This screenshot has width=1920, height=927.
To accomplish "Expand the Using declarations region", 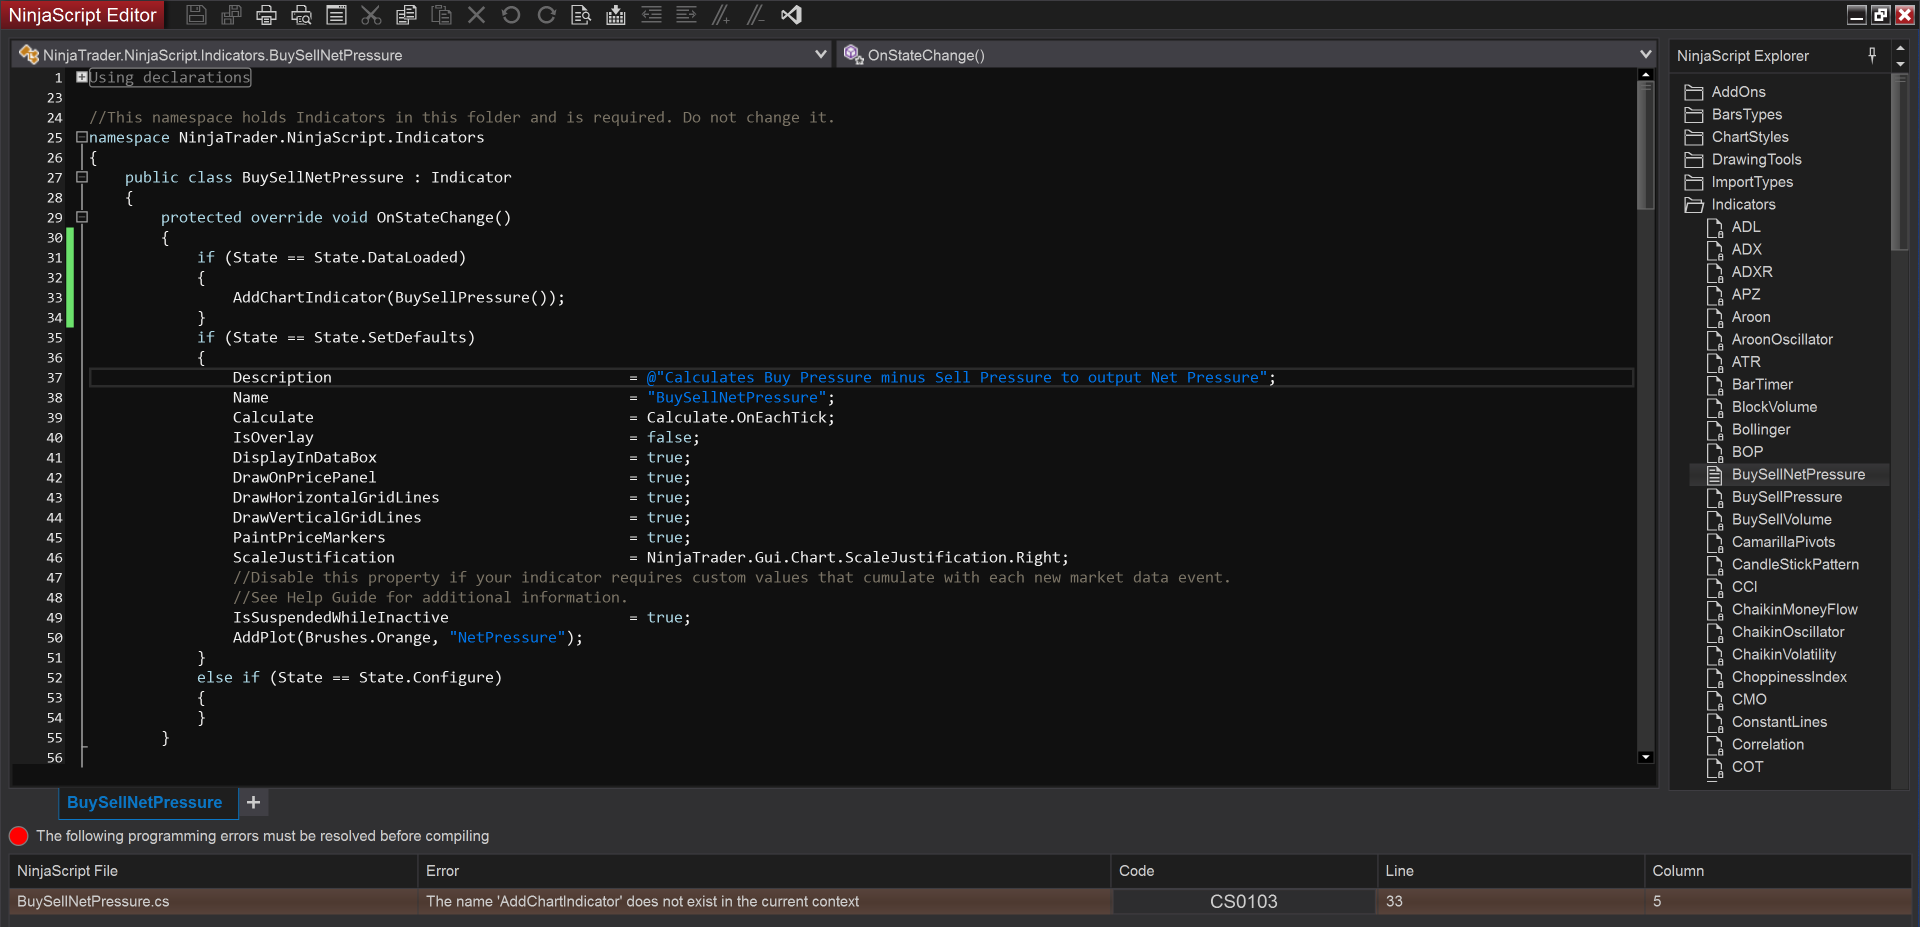I will click(x=82, y=77).
